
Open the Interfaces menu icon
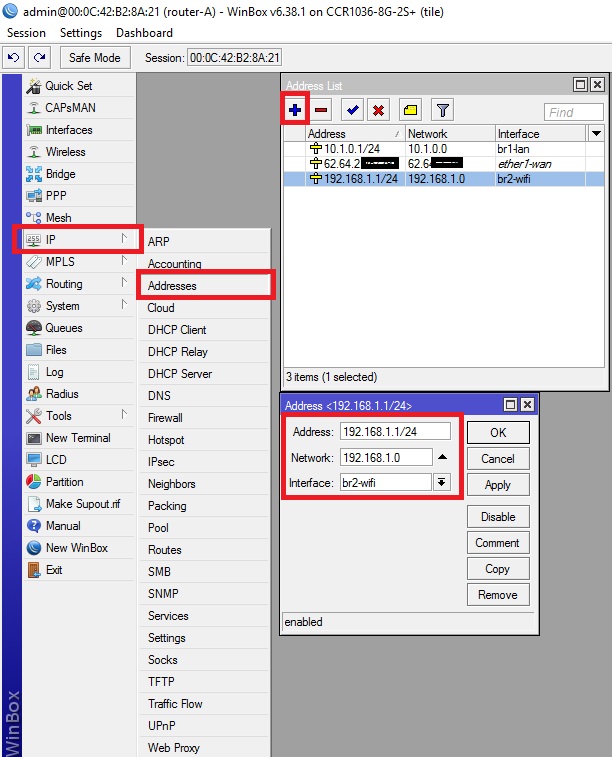tap(34, 130)
